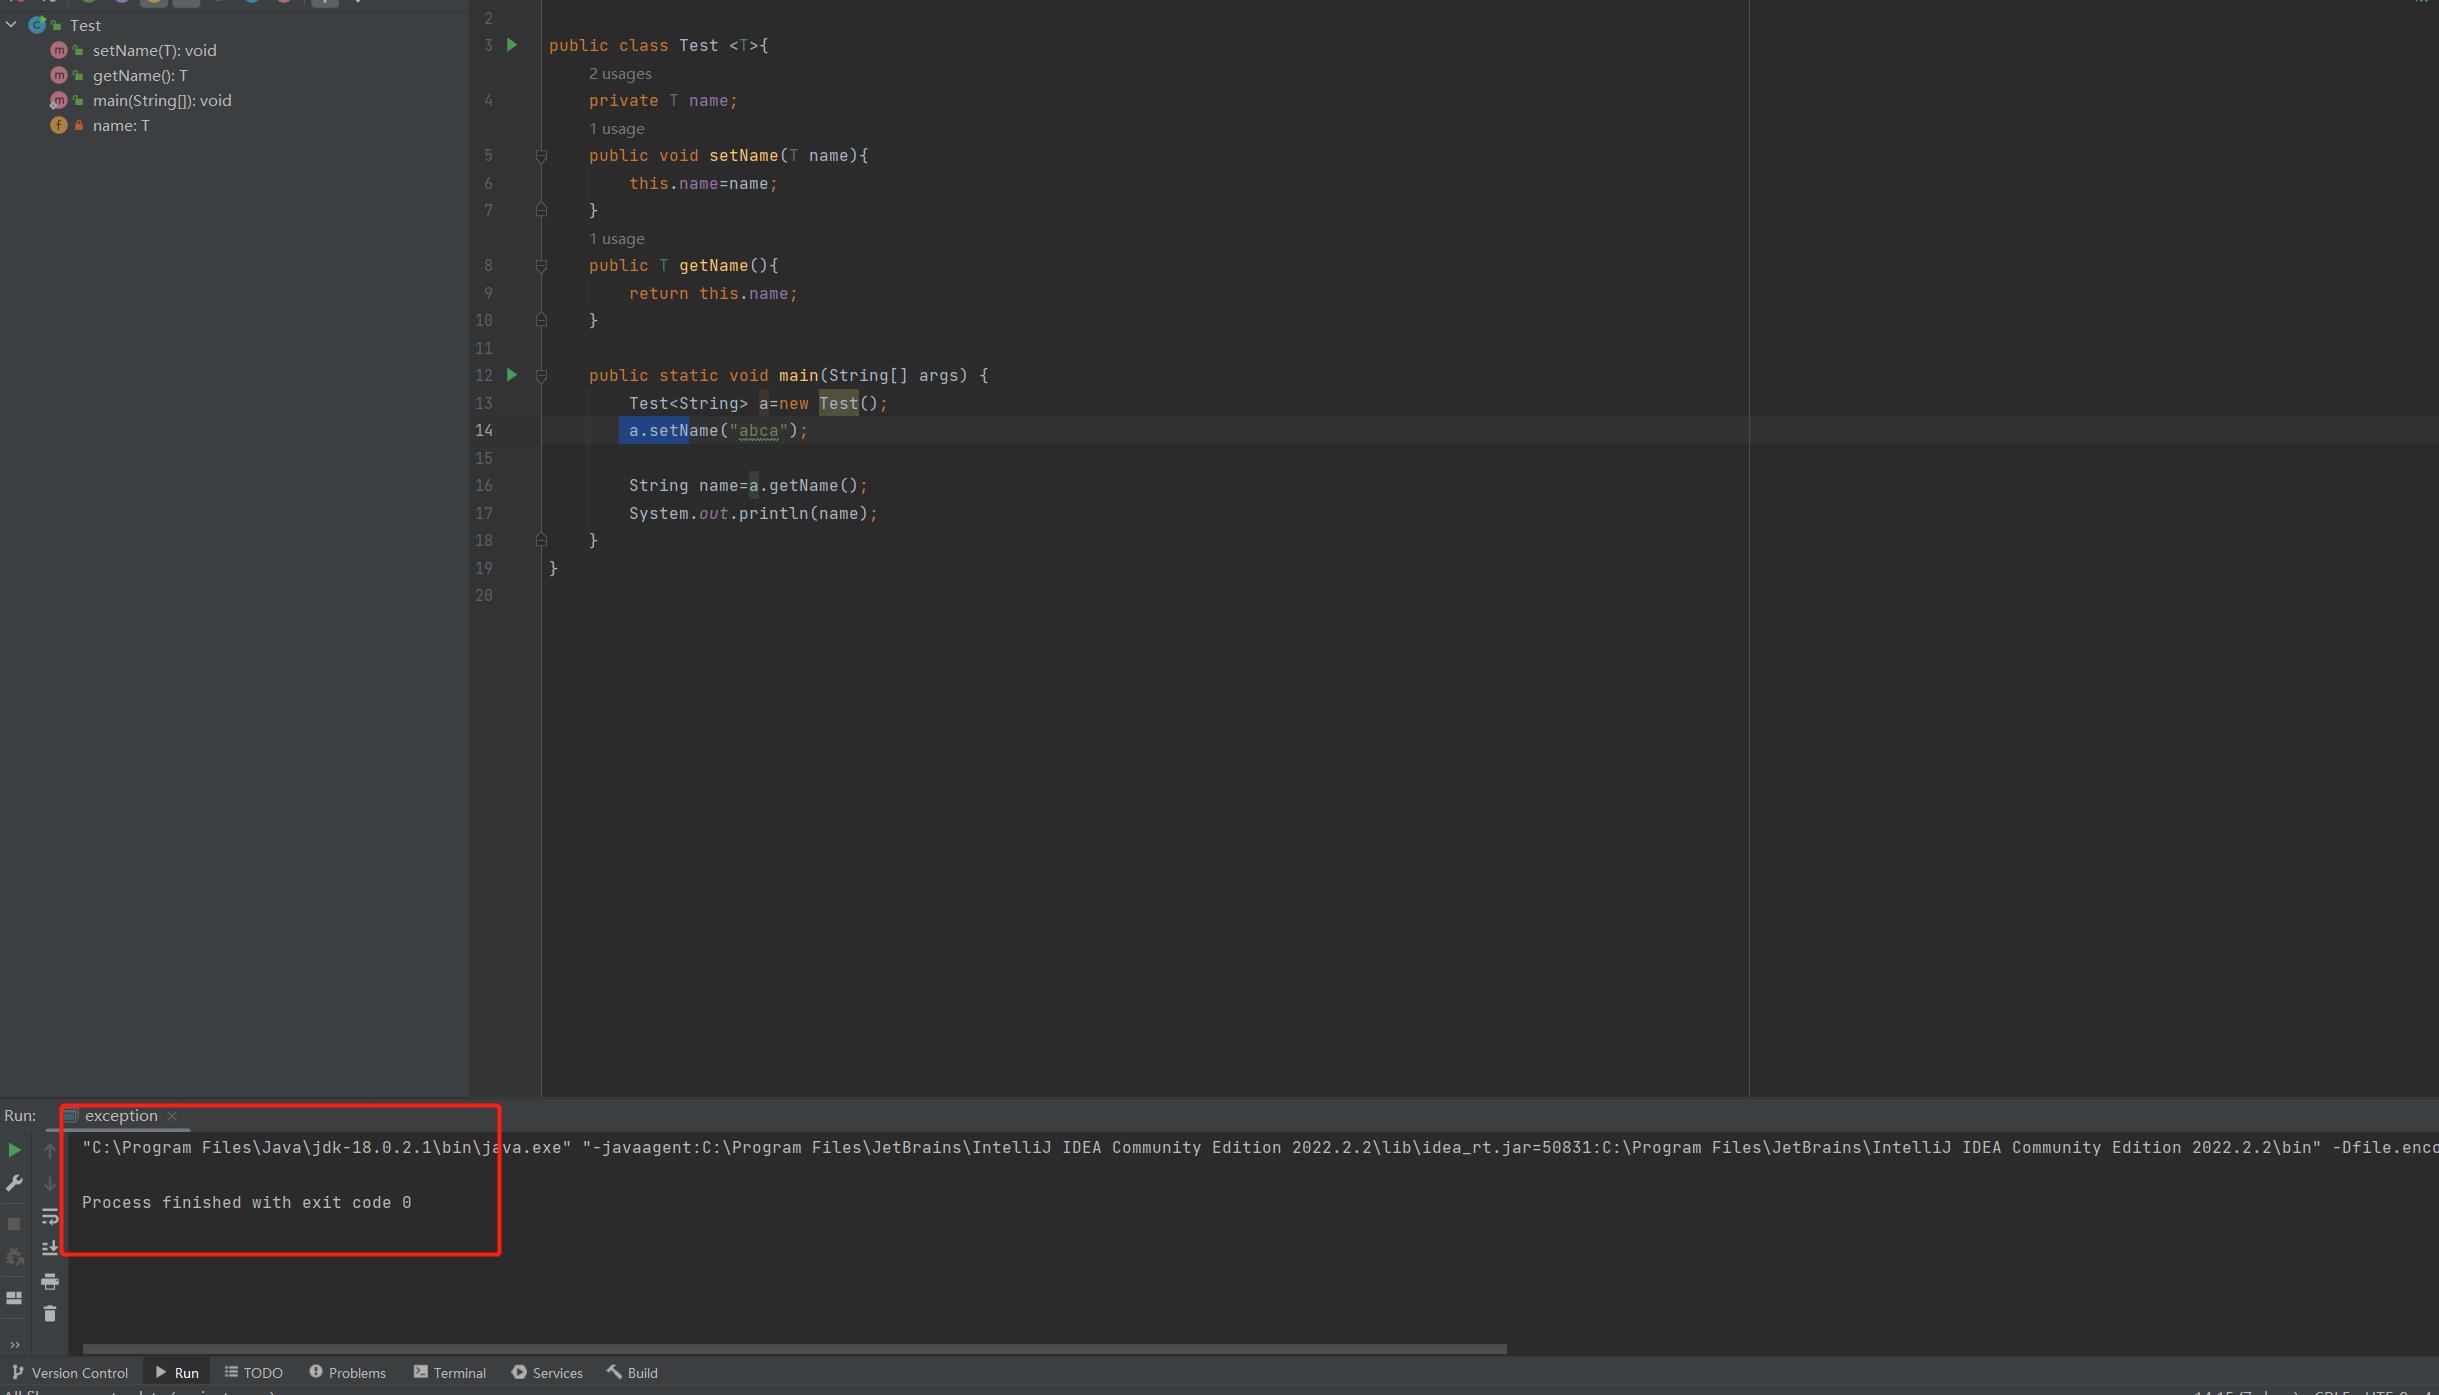Select the Test class in Structure tree
2439x1395 pixels.
pyautogui.click(x=85, y=25)
